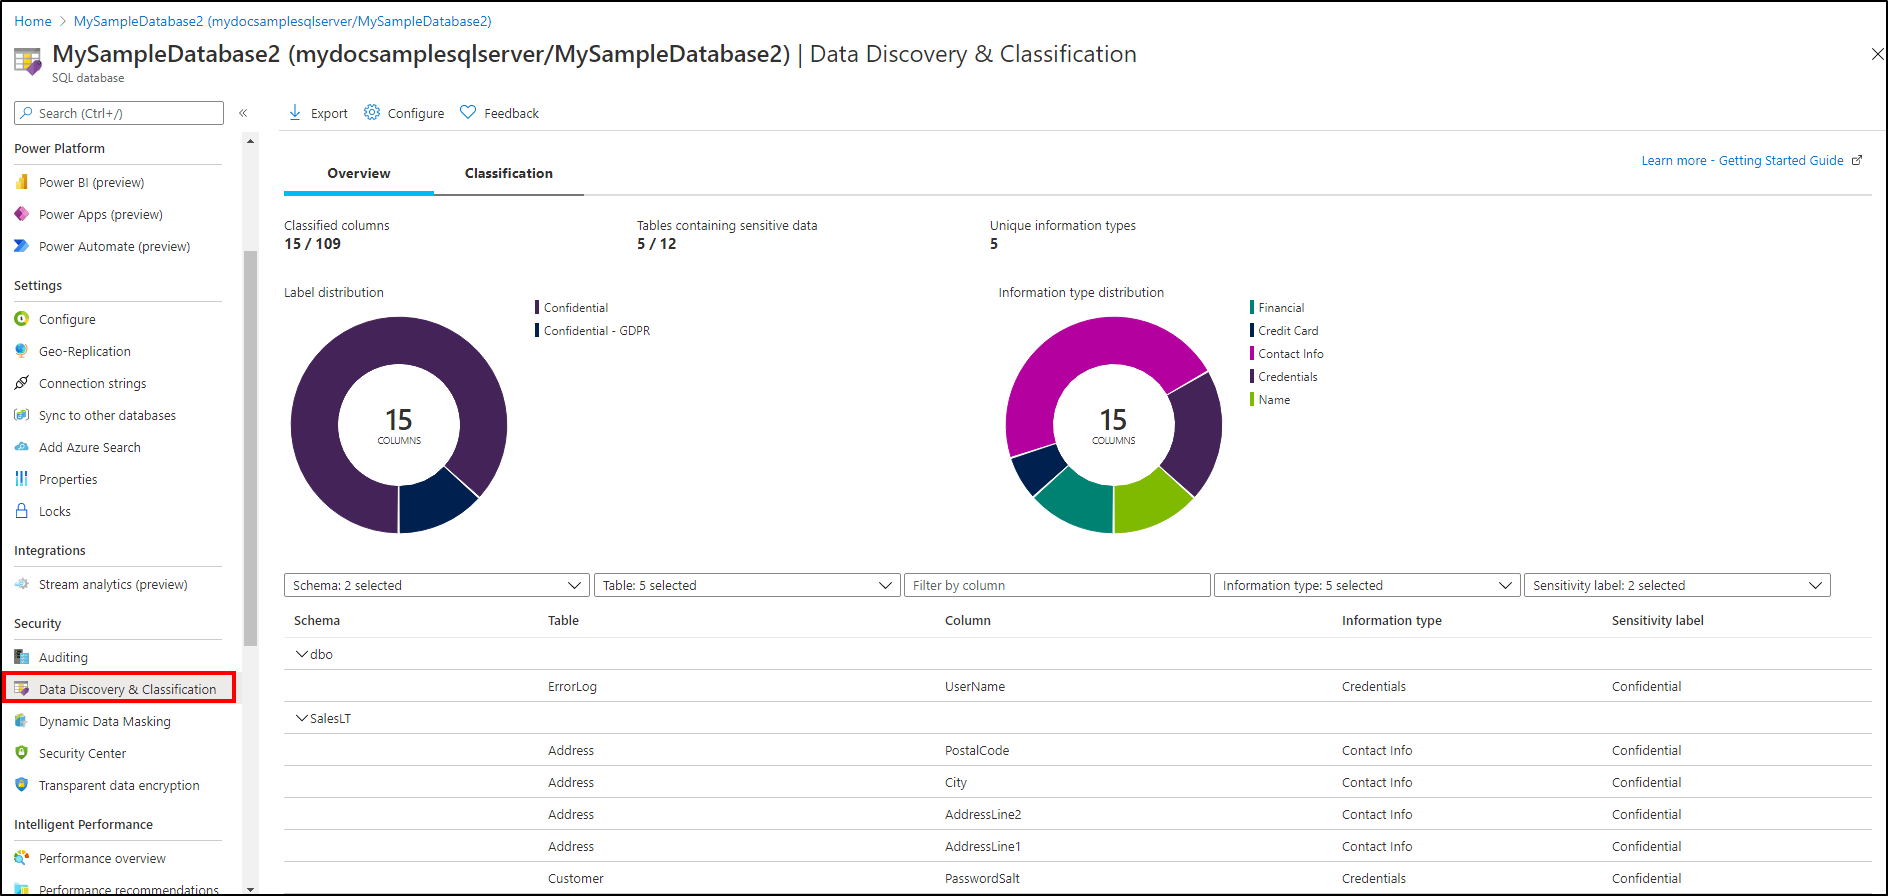Click the Stream analytics (preview) icon
Screen dimensions: 1888x896
pyautogui.click(x=22, y=584)
